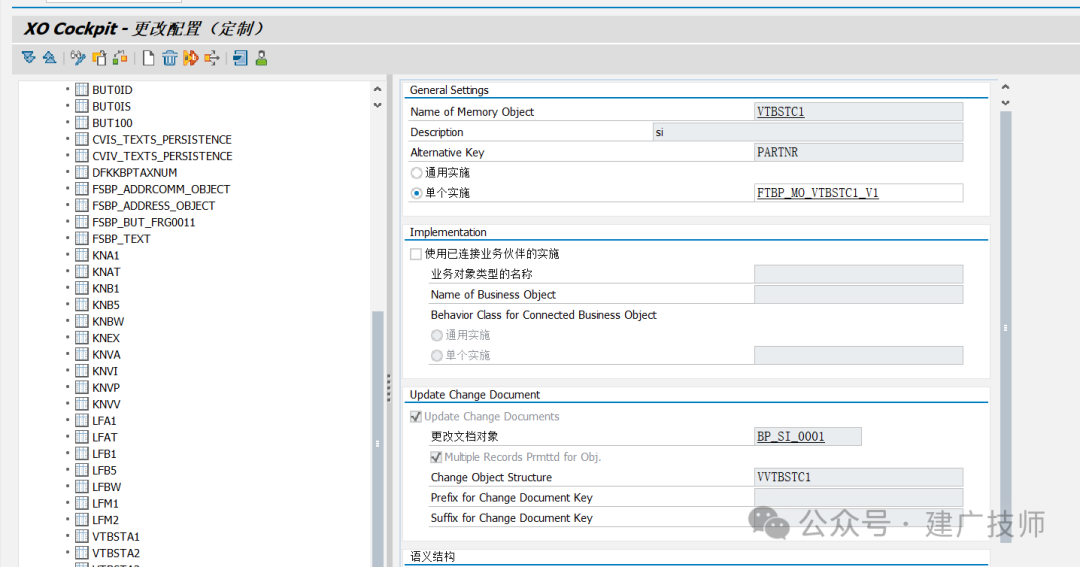This screenshot has width=1080, height=567.
Task: Select LFB1 tree node
Action: coord(104,453)
